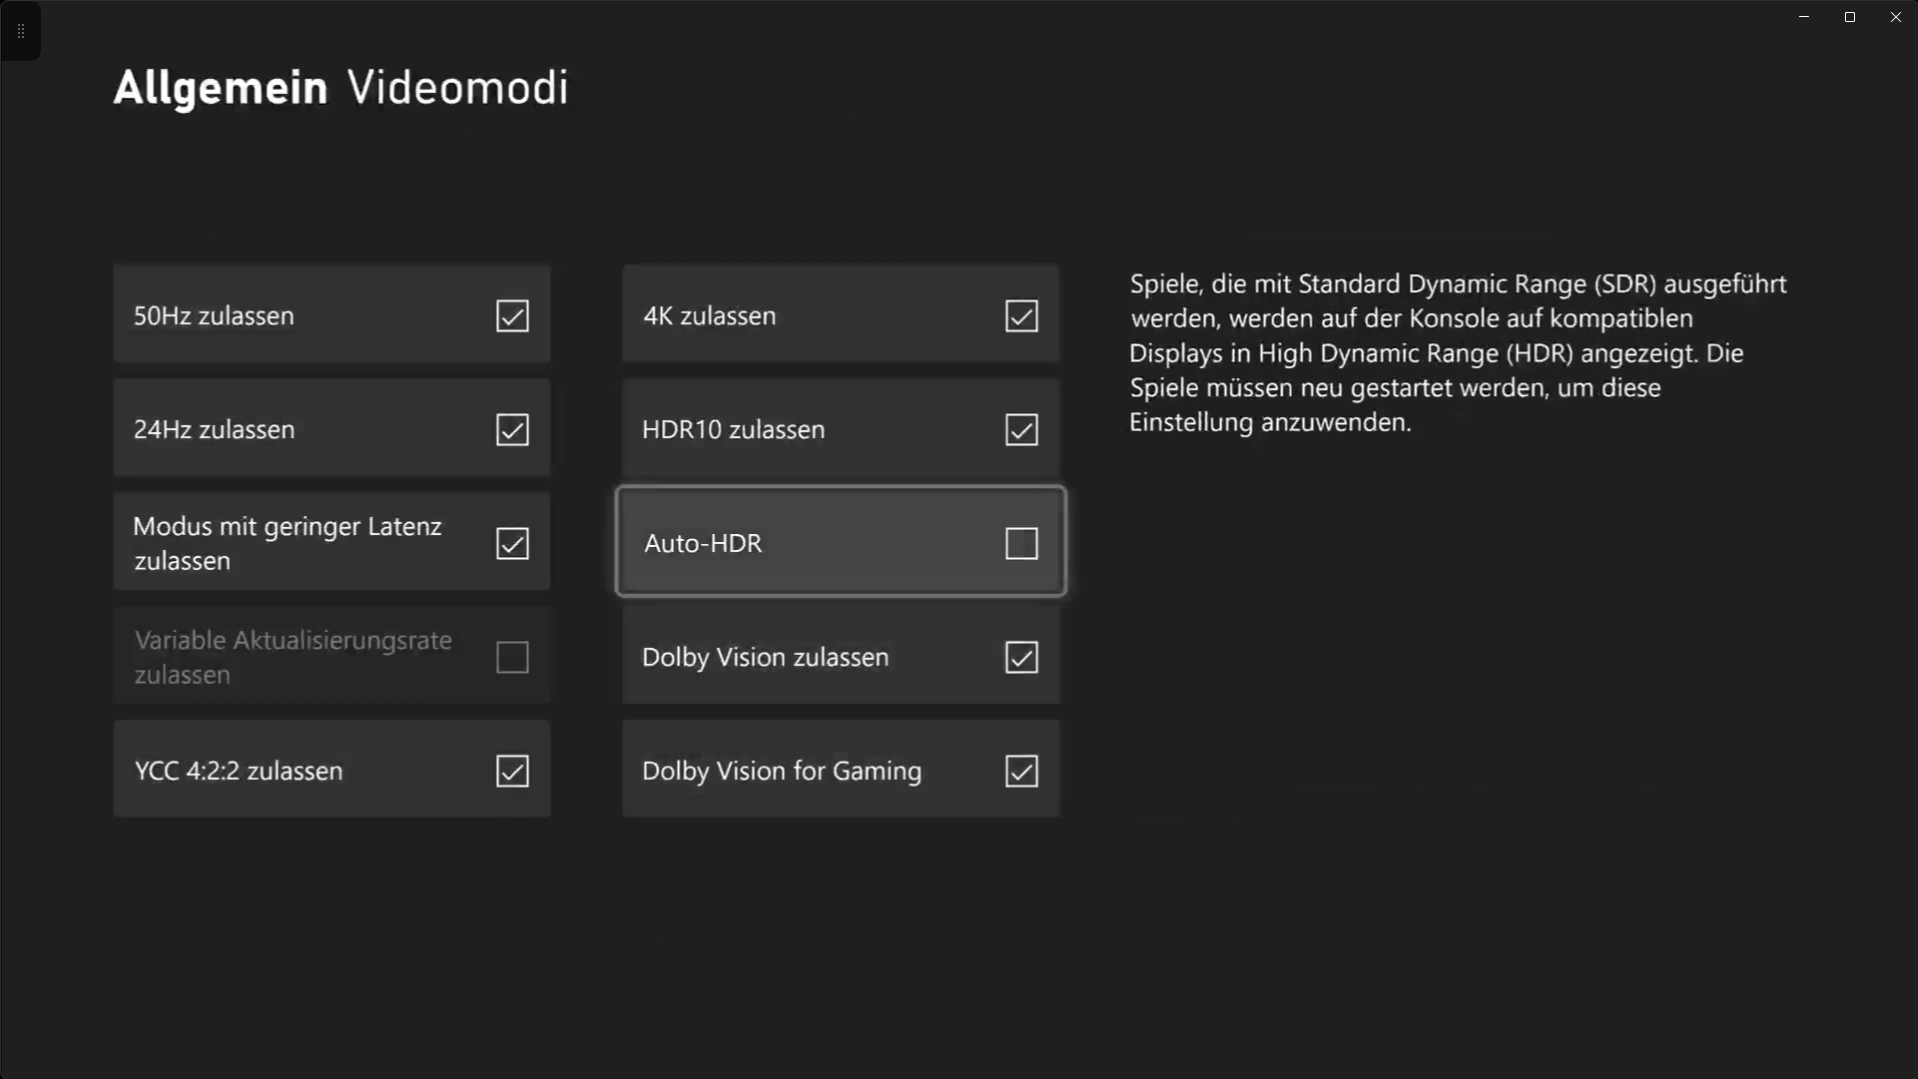Turn off the HDR10 zulassen checkbox

(x=1021, y=430)
